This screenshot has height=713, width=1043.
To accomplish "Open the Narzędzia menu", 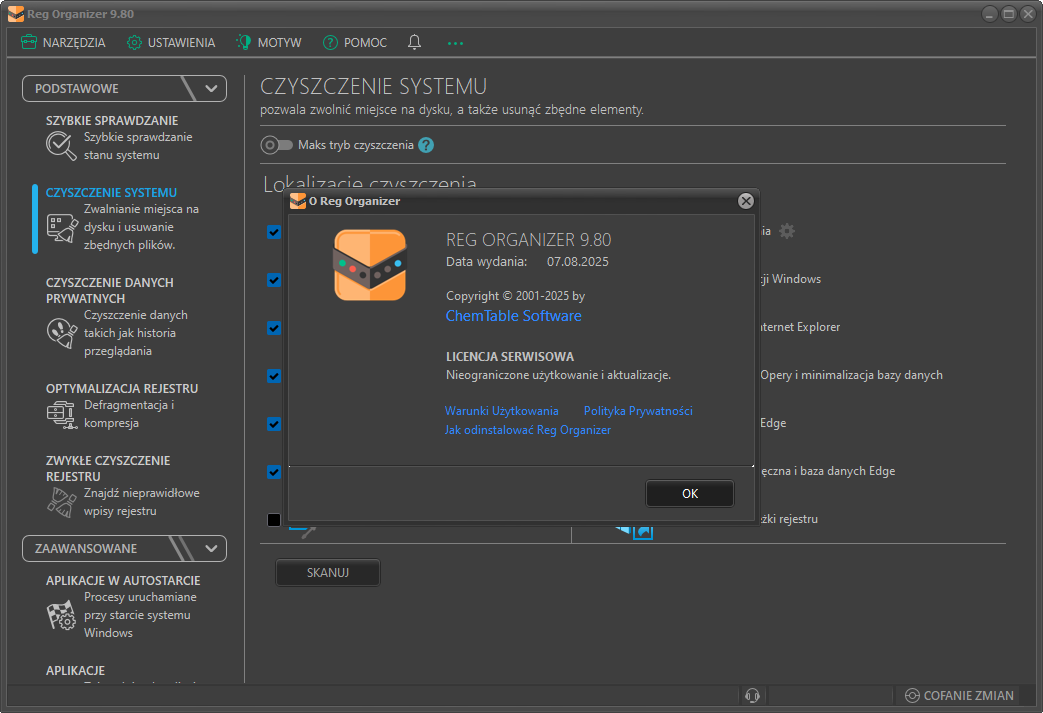I will [63, 43].
